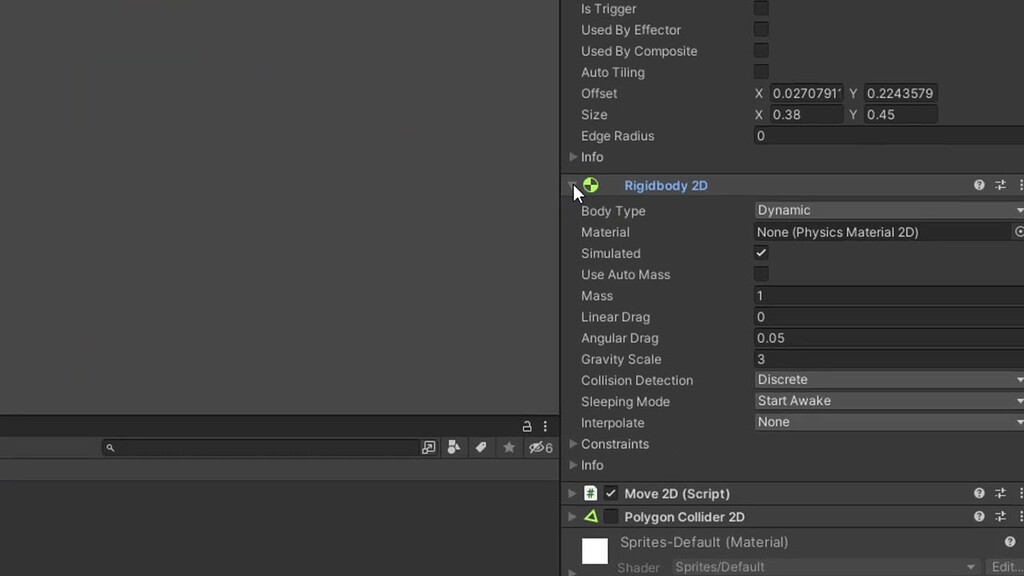Expand the Constraints section
This screenshot has height=576, width=1024.
(574, 444)
